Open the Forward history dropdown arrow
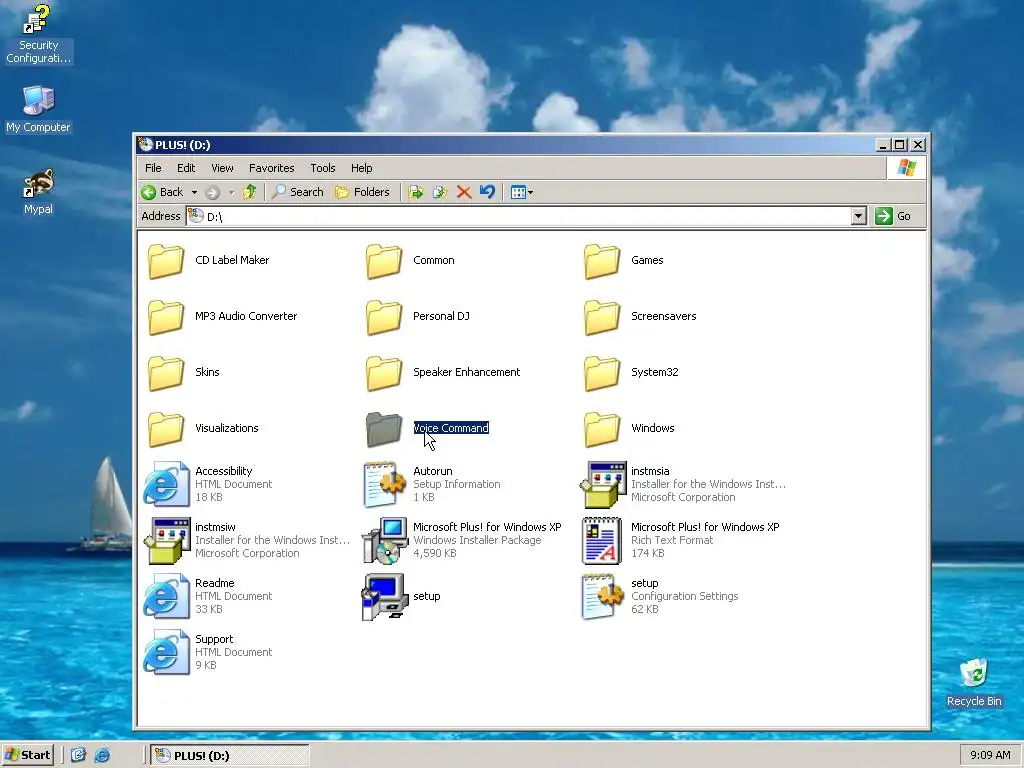This screenshot has width=1024, height=768. tap(231, 193)
